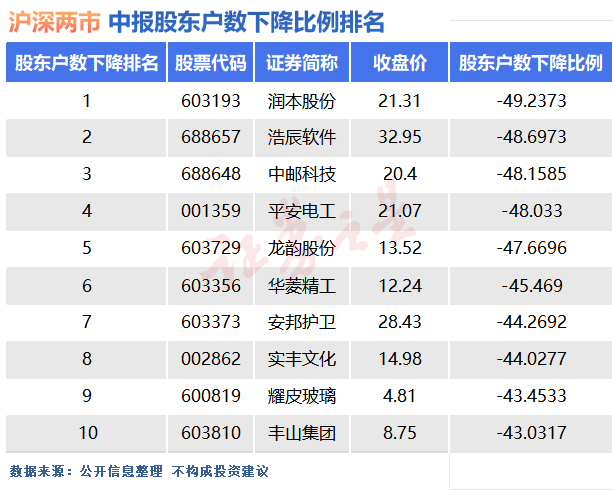Click the 股东户数下降比例 column header
This screenshot has height=490, width=613.
530,63
